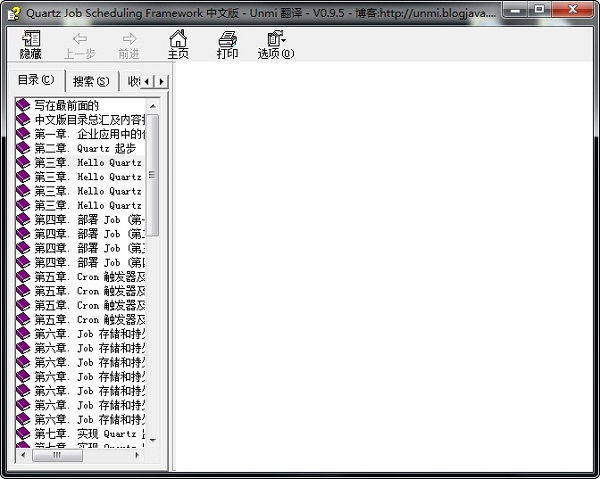Click the tab strip left scroll arrow
600x479 pixels.
(x=147, y=81)
